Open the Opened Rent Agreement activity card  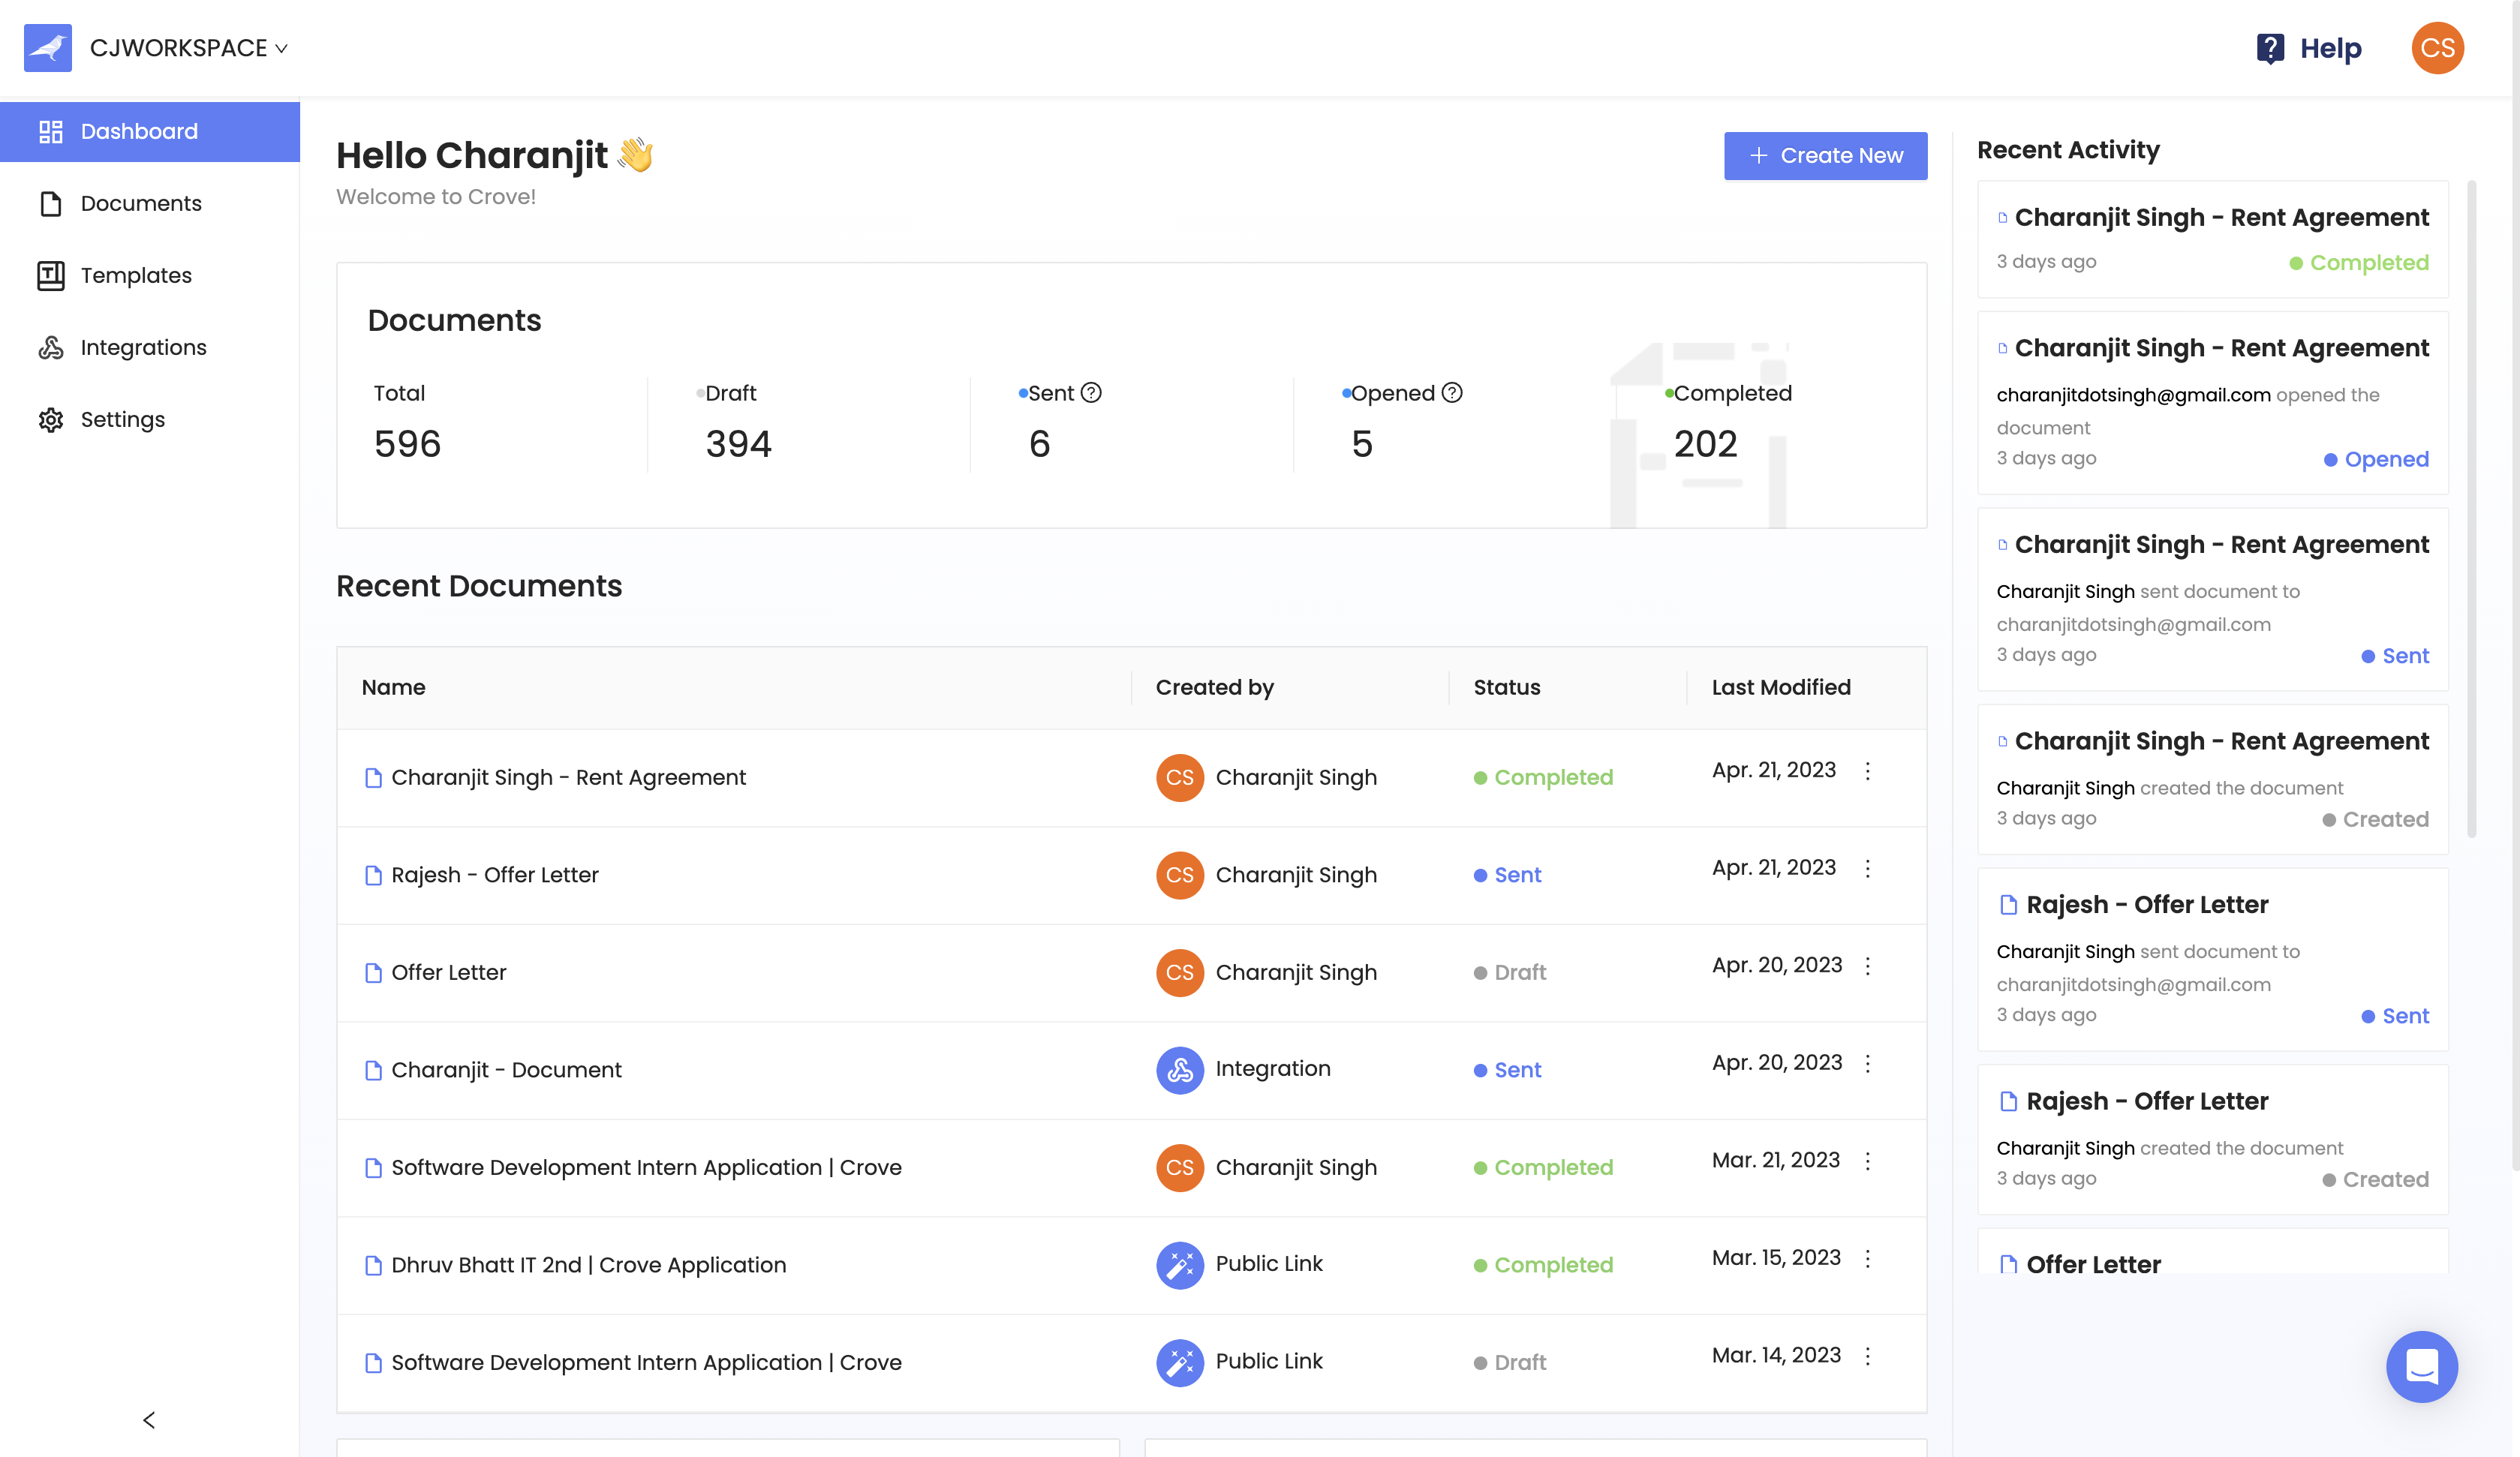[2212, 402]
